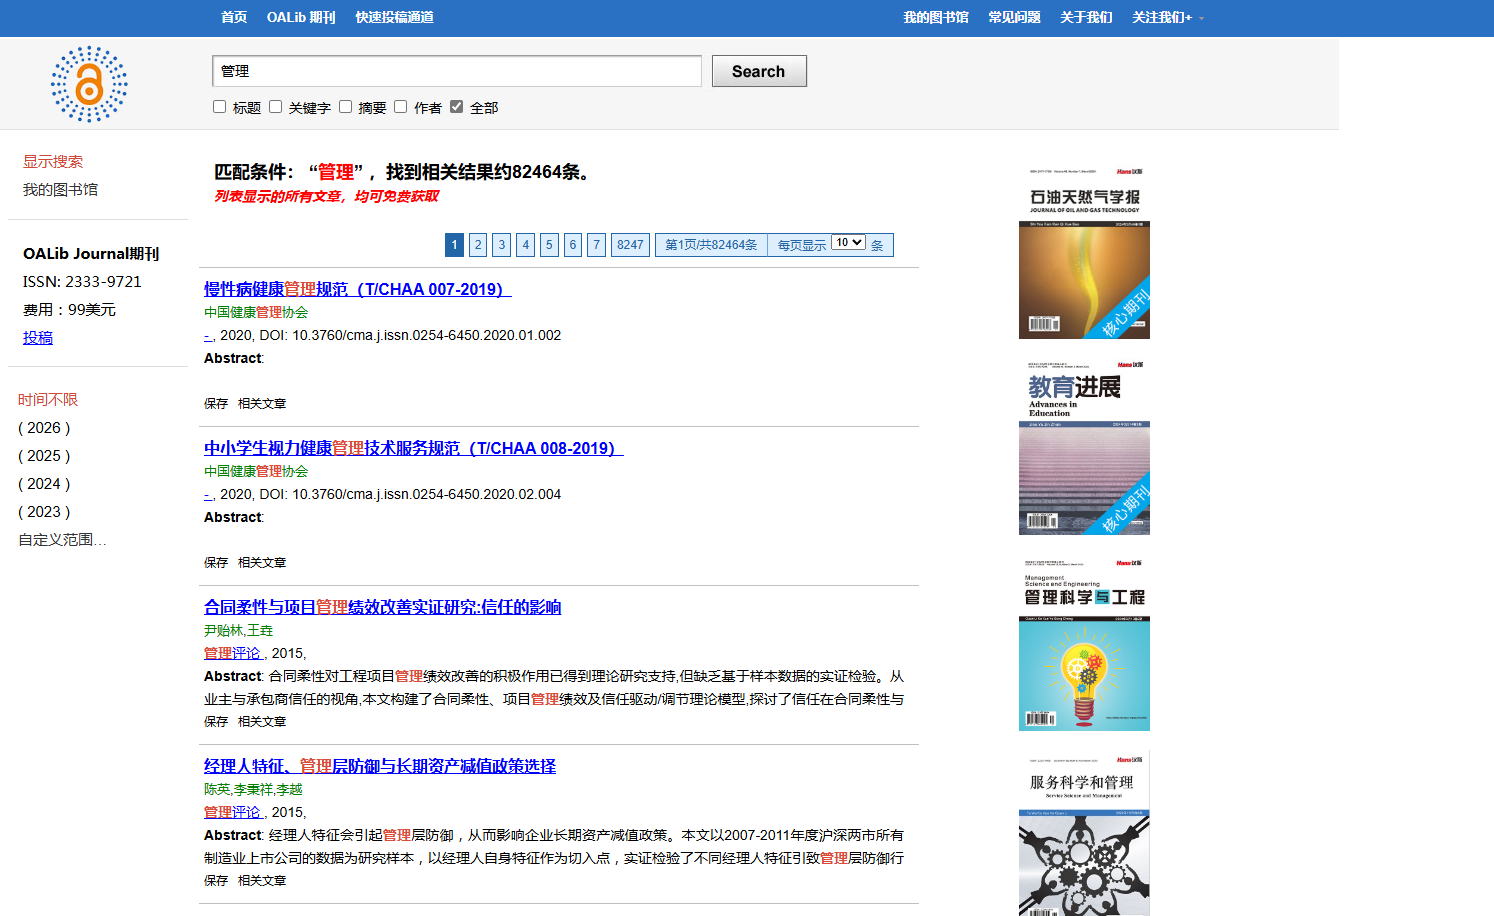Viewport: 1494px width, 916px height.
Task: Open the 管理科学与工程 journal cover
Action: click(x=1084, y=645)
